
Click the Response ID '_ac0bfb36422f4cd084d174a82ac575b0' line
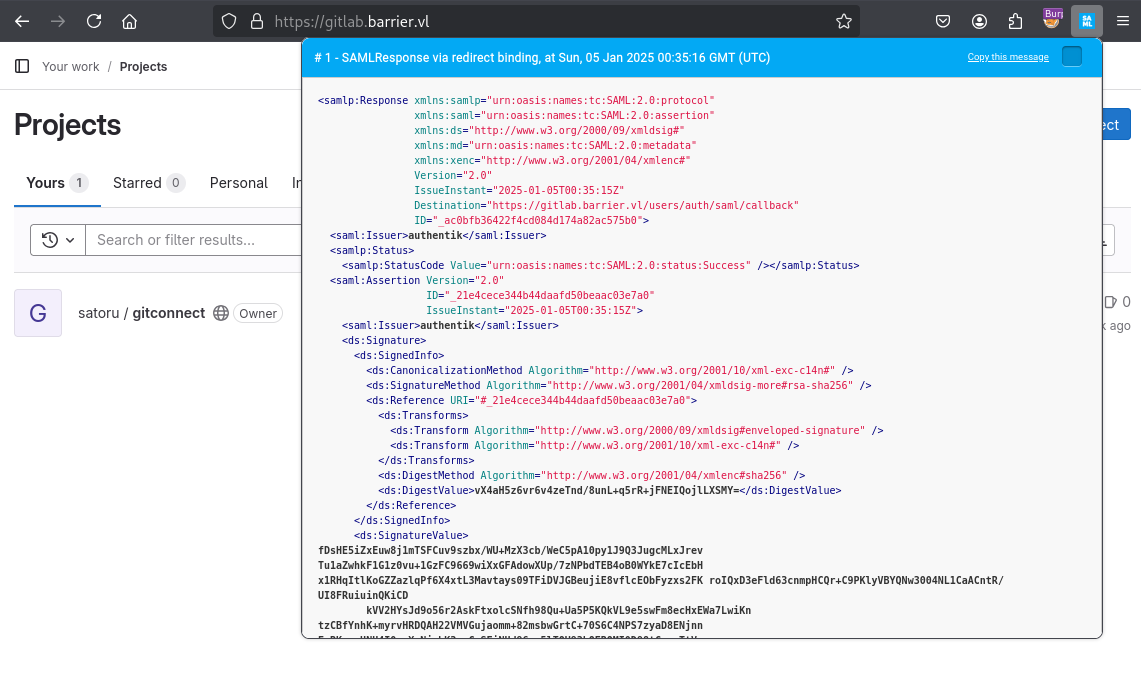point(531,220)
